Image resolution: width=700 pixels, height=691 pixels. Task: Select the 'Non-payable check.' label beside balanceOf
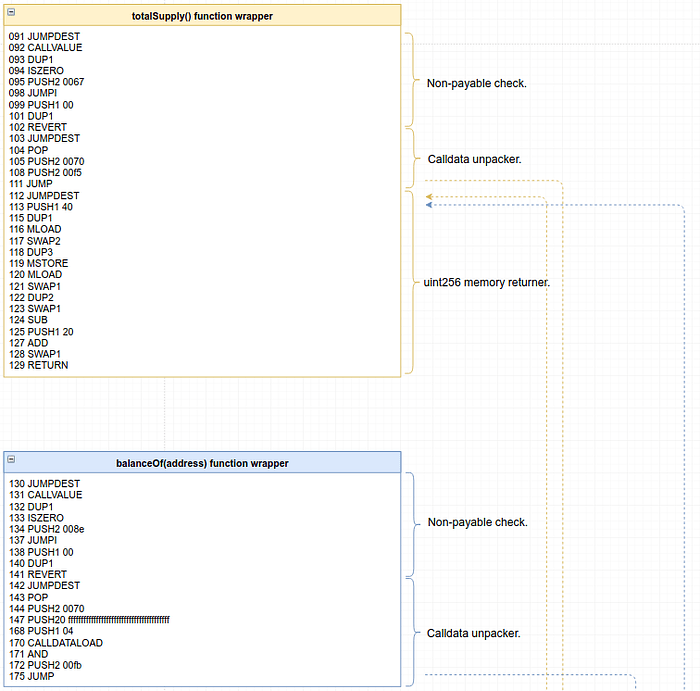click(478, 522)
